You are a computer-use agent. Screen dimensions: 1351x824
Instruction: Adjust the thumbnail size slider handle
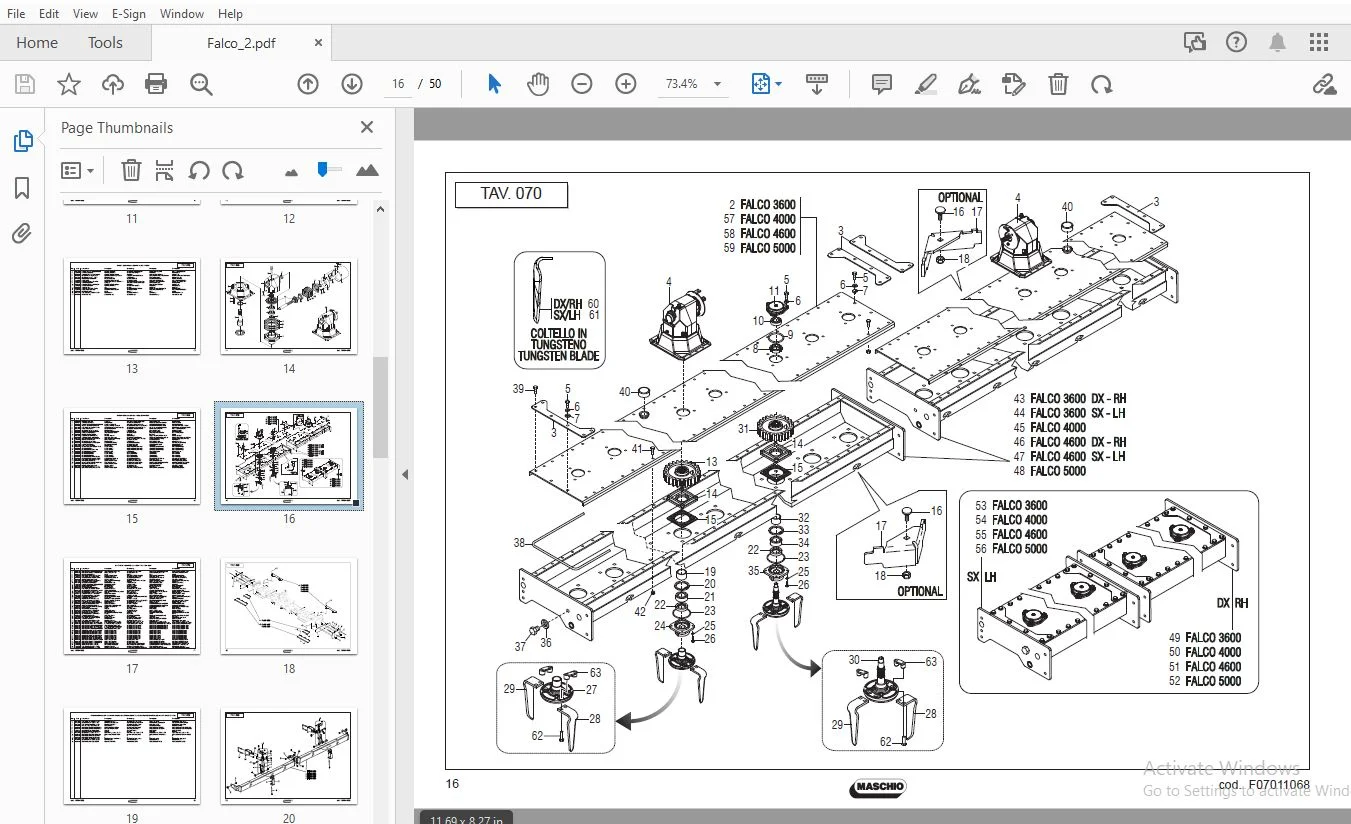coord(323,169)
